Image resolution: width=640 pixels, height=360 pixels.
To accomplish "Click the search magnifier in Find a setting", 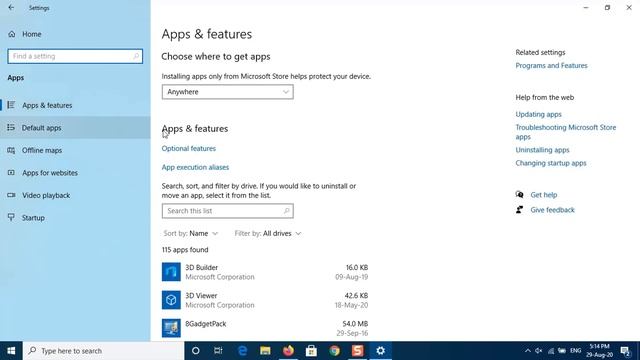I will click(136, 56).
